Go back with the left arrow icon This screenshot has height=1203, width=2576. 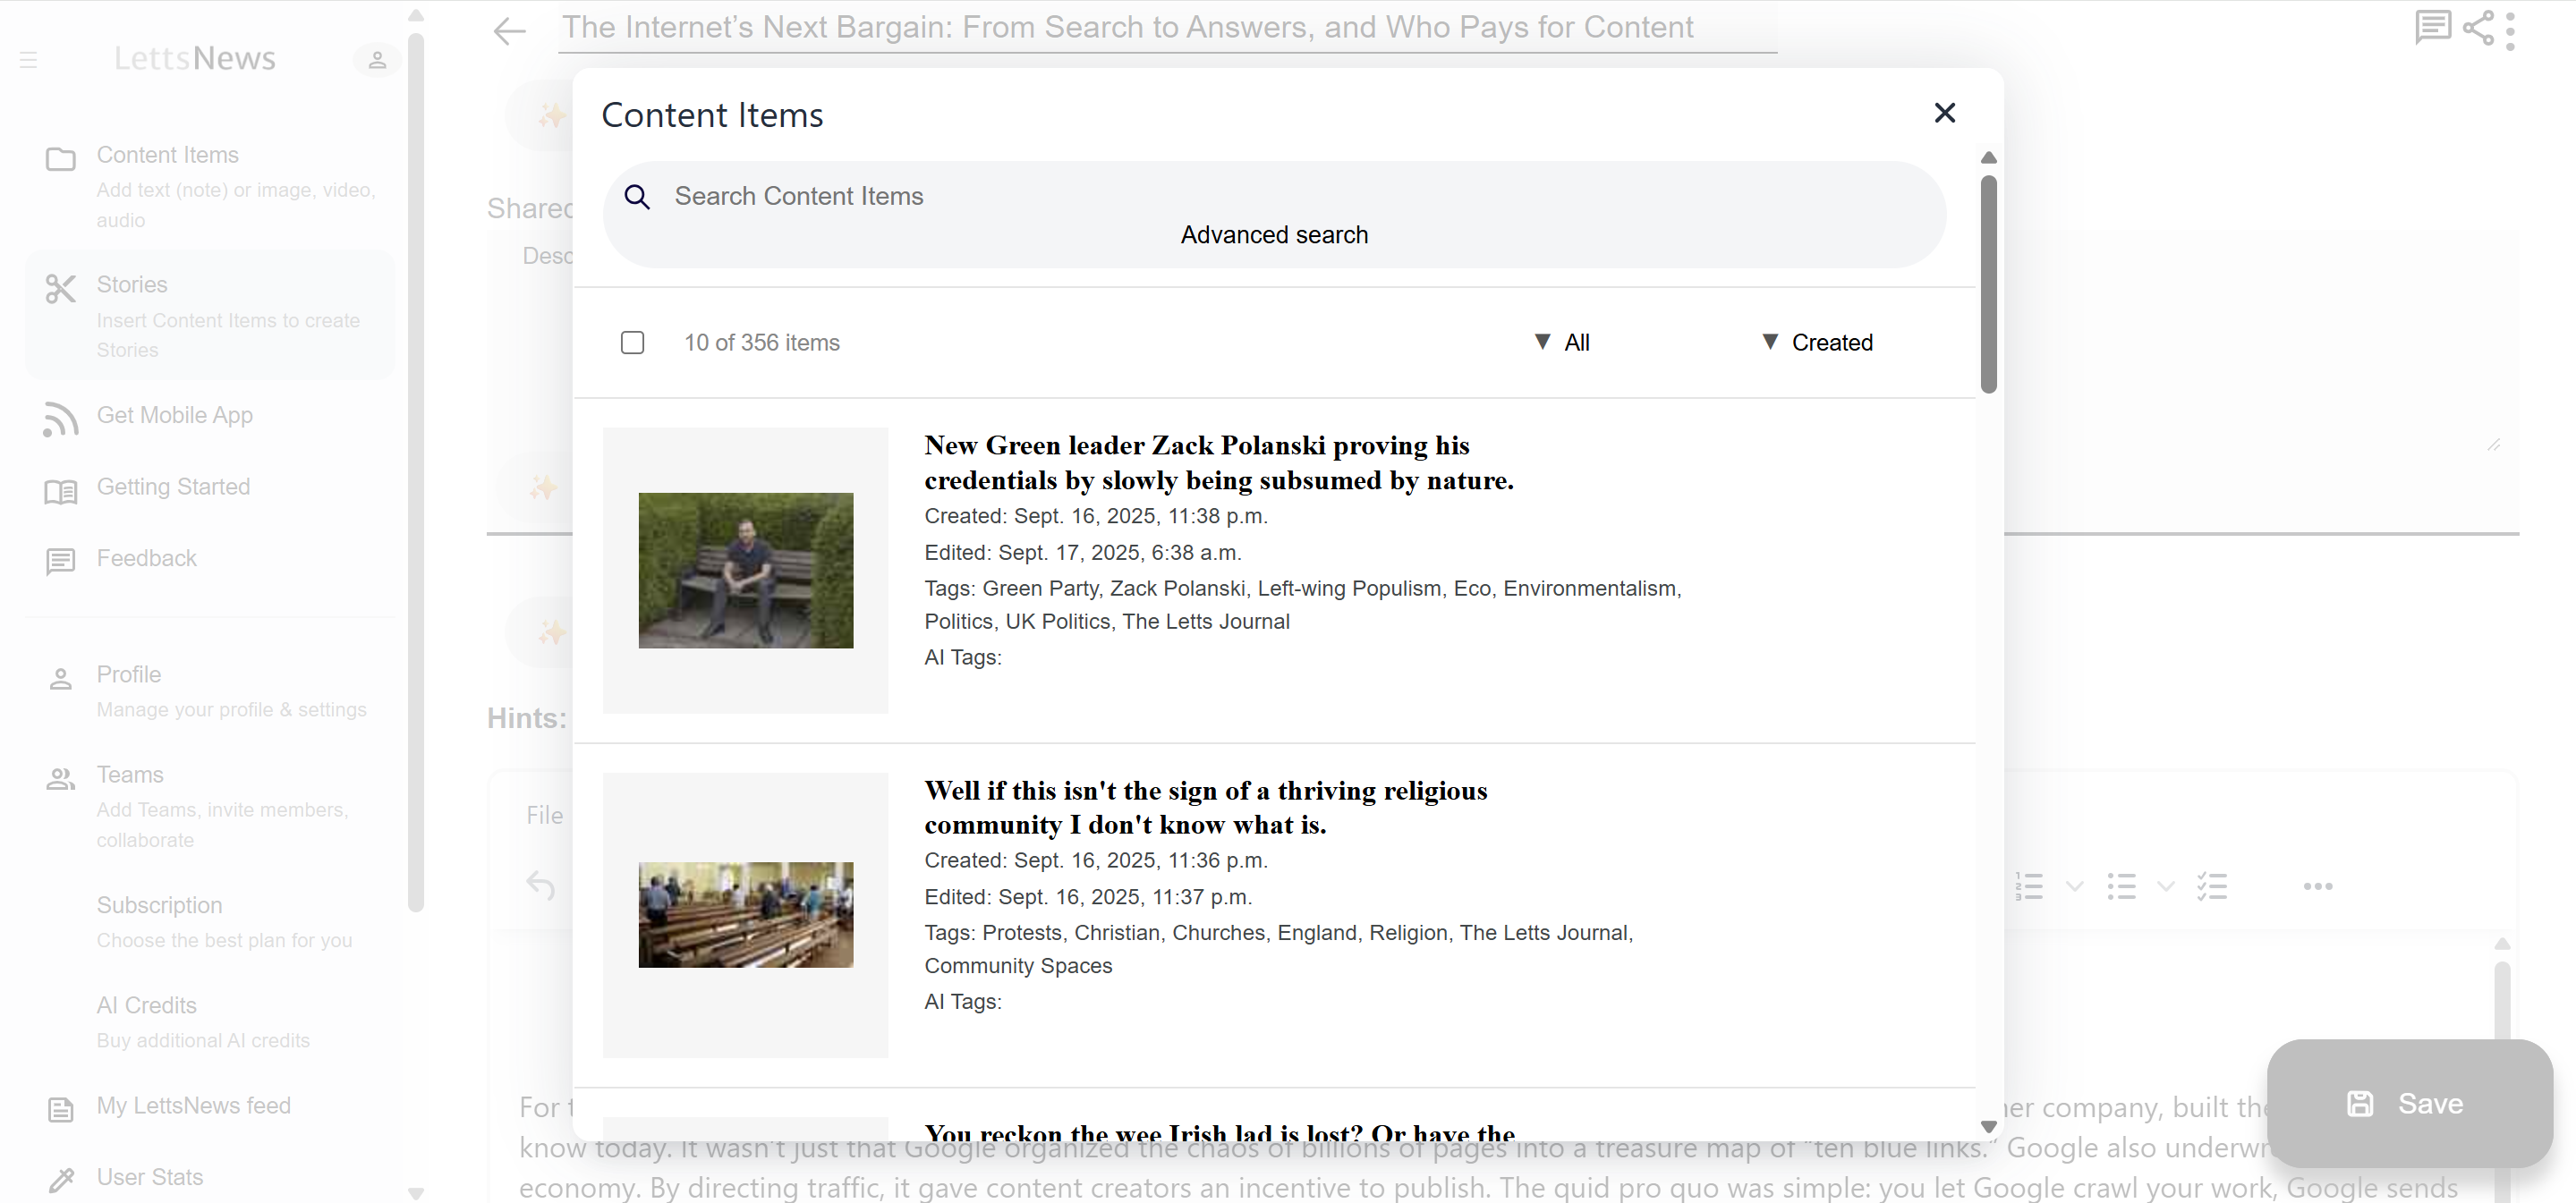coord(510,31)
